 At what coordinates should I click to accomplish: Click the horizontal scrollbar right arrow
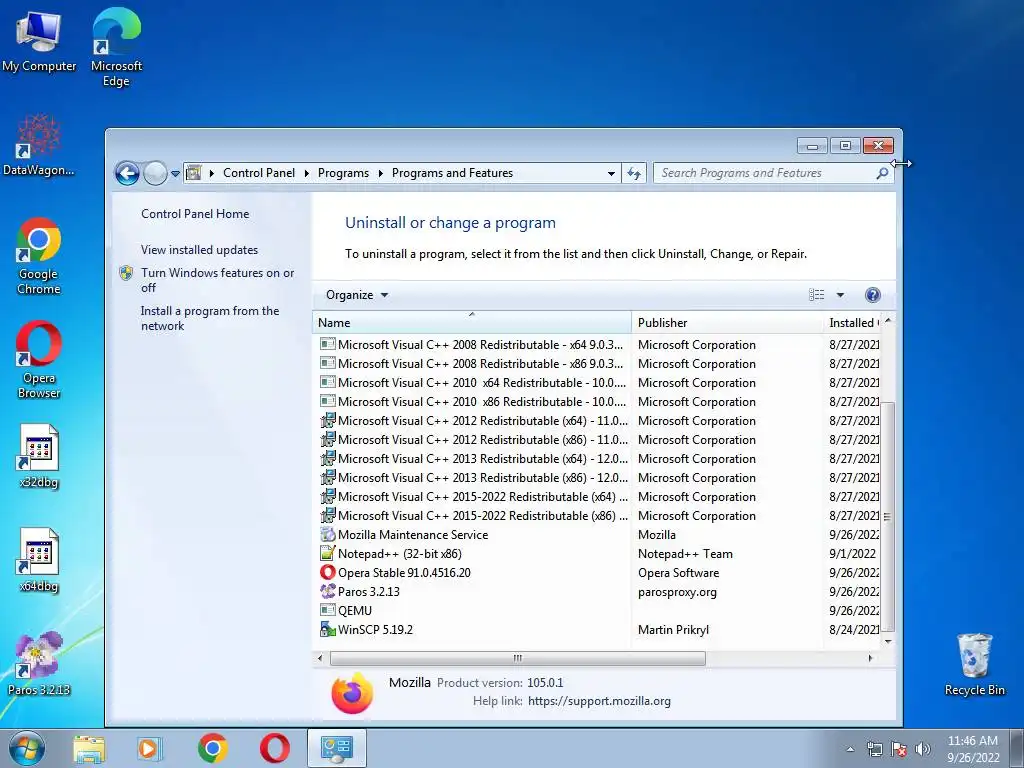(870, 658)
